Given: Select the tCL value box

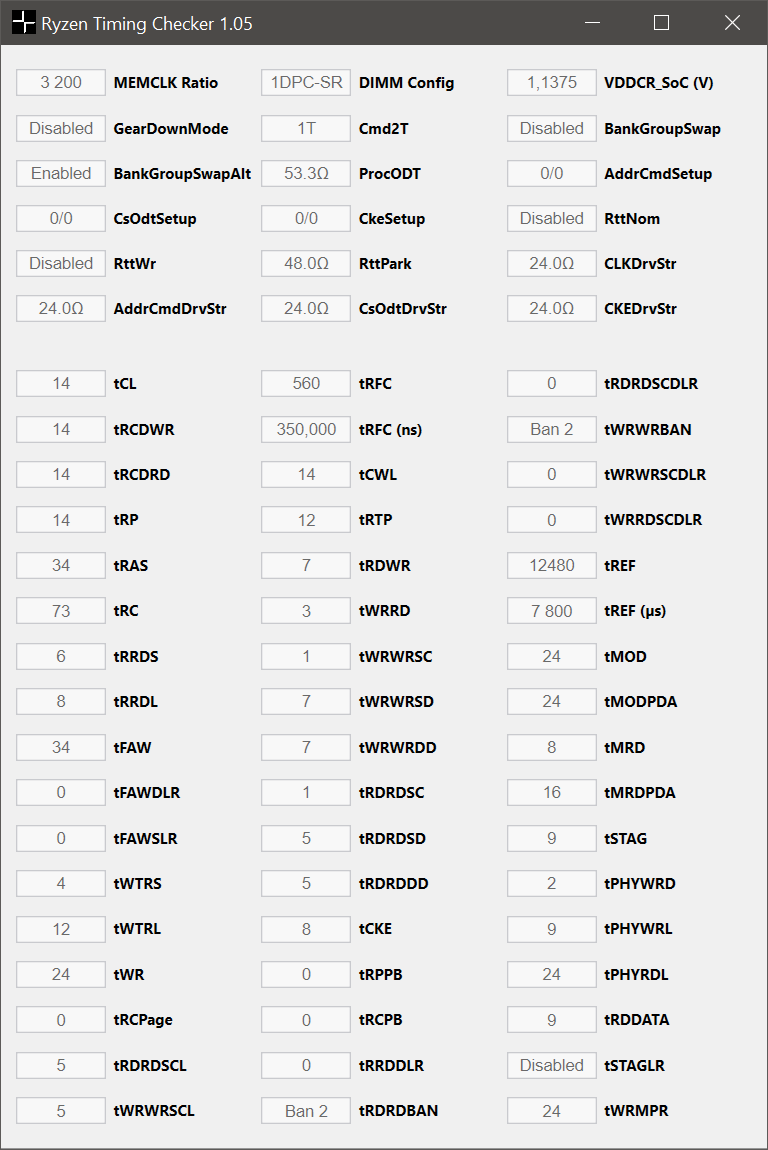Looking at the screenshot, I should 61,383.
